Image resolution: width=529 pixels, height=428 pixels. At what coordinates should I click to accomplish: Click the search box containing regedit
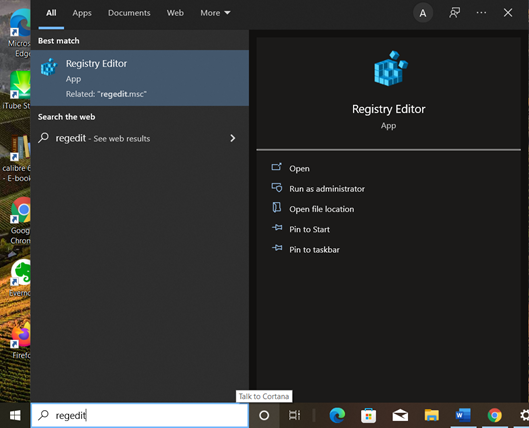click(140, 415)
